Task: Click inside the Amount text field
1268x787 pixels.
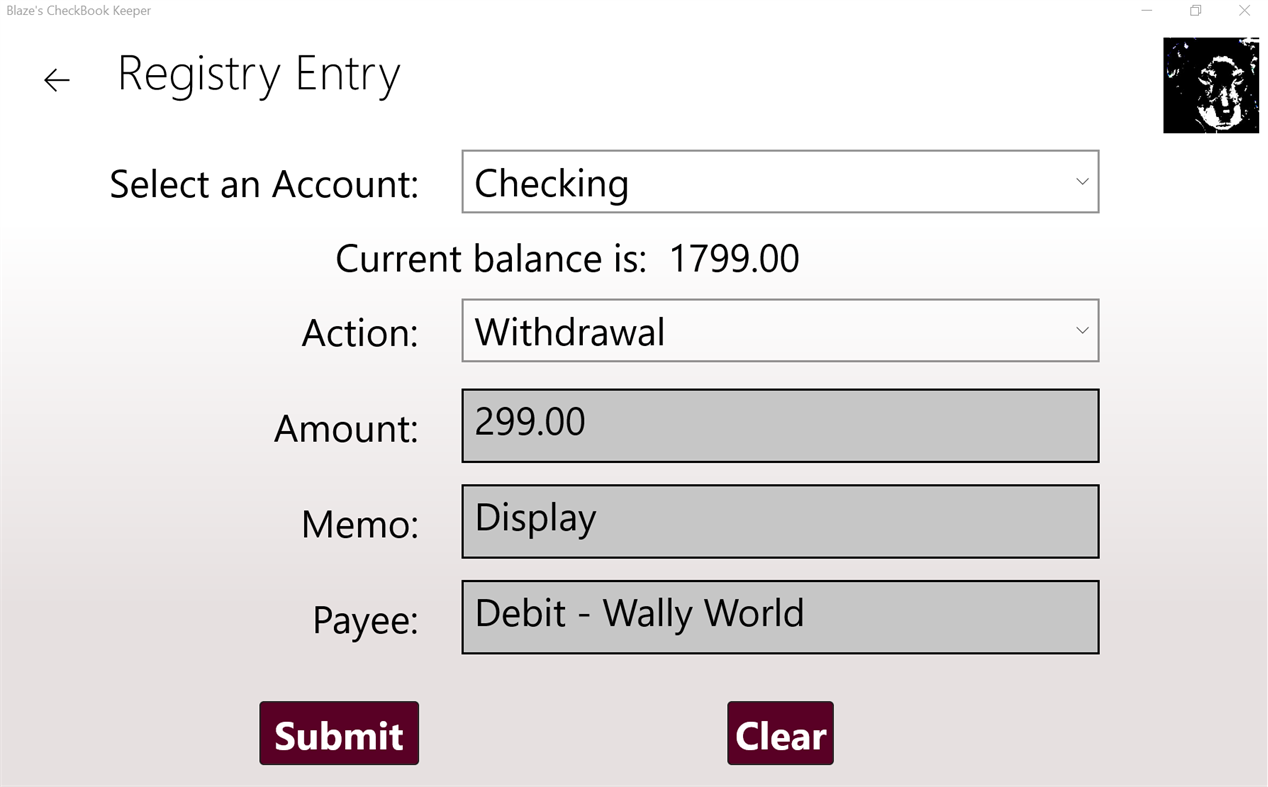Action: [x=780, y=425]
